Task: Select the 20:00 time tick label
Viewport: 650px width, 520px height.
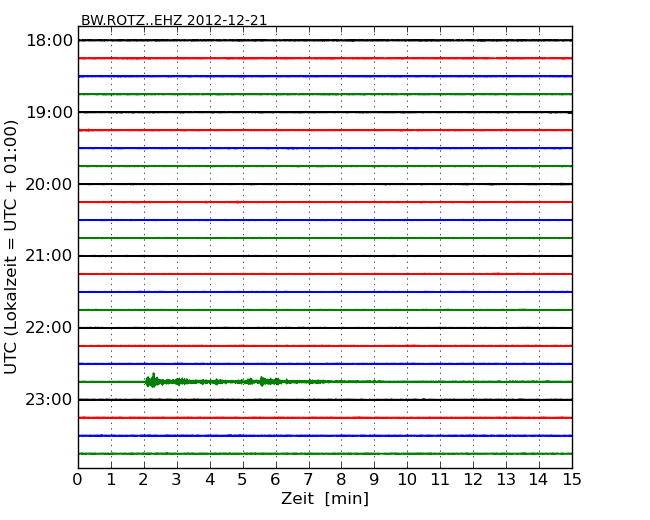Action: (49, 184)
